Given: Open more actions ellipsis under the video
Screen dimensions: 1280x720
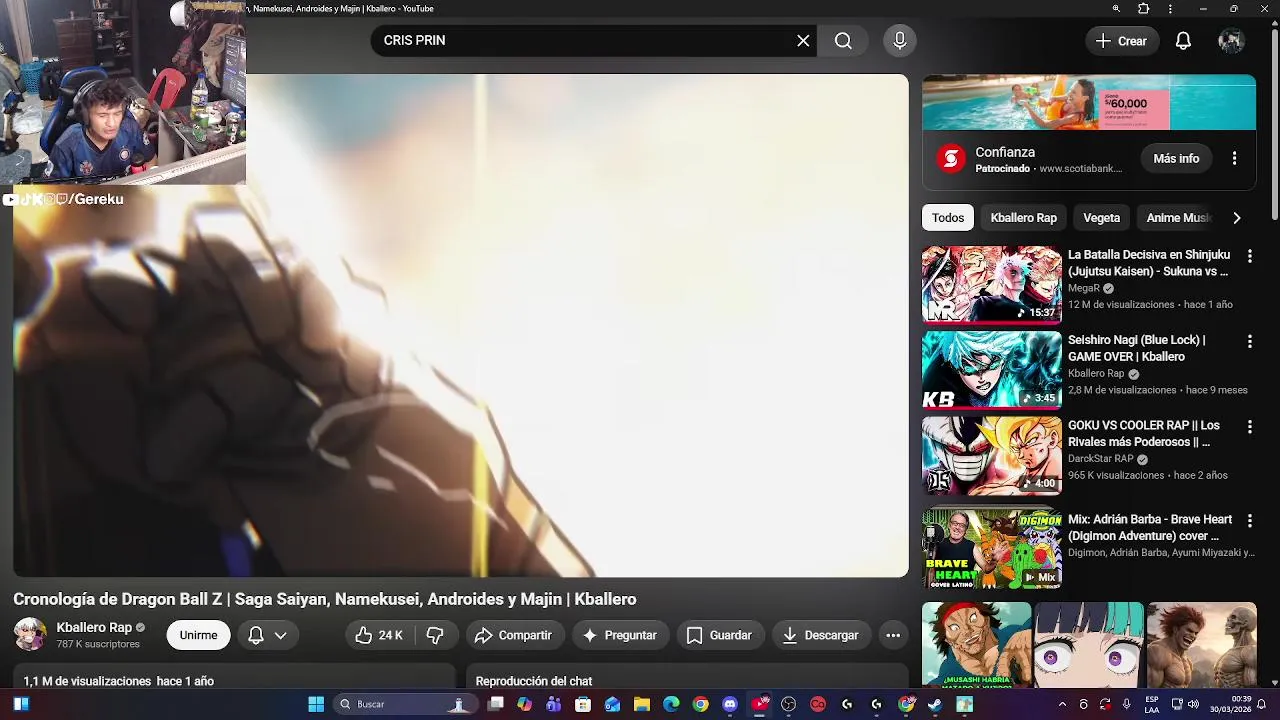Looking at the screenshot, I should click(x=893, y=635).
